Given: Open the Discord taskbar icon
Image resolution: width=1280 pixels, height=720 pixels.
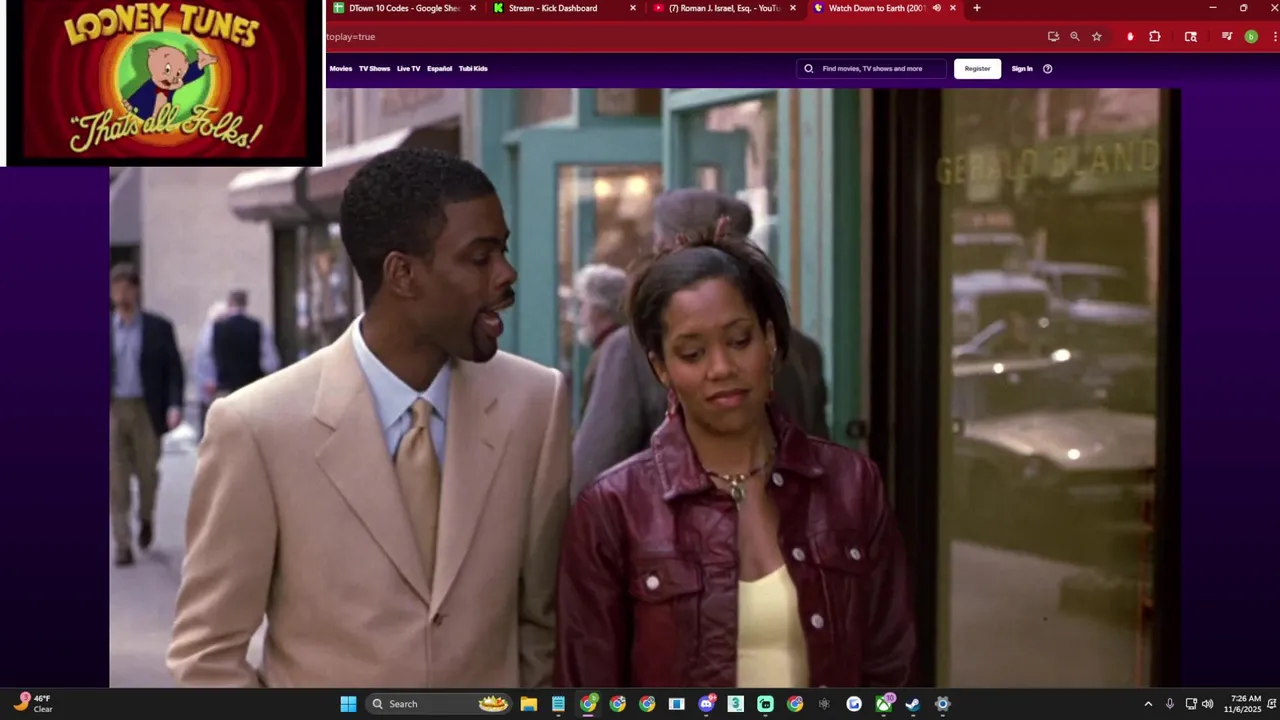Looking at the screenshot, I should 706,704.
